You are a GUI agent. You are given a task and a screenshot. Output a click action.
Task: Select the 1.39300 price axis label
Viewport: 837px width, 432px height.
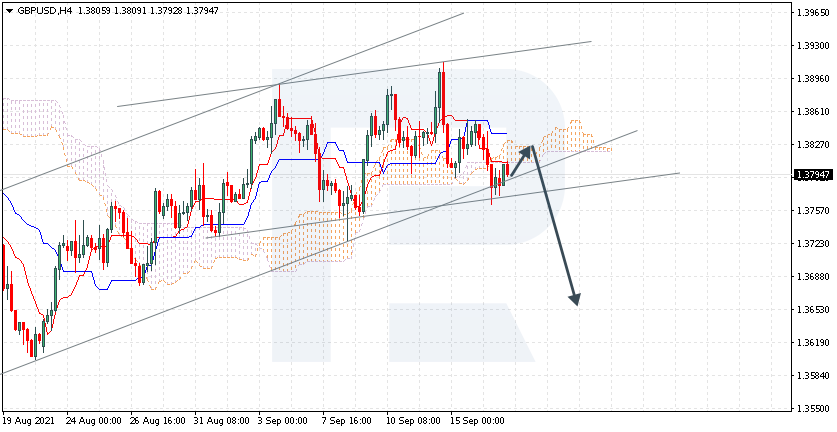[x=811, y=46]
